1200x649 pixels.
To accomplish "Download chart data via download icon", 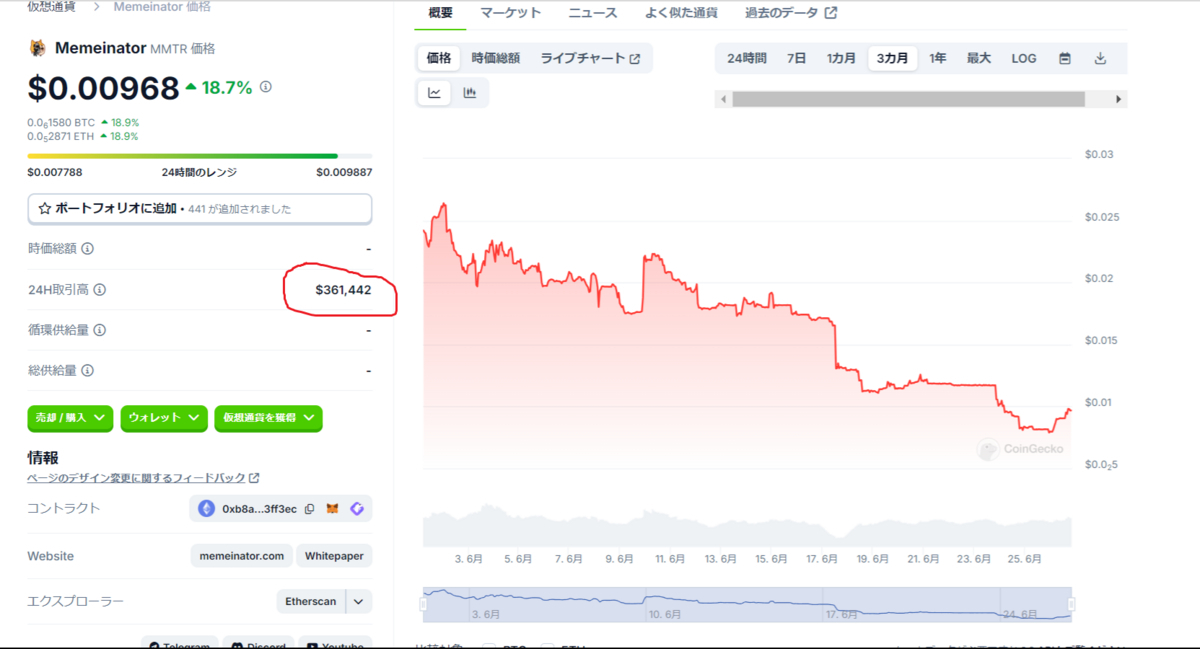I will pyautogui.click(x=1100, y=58).
